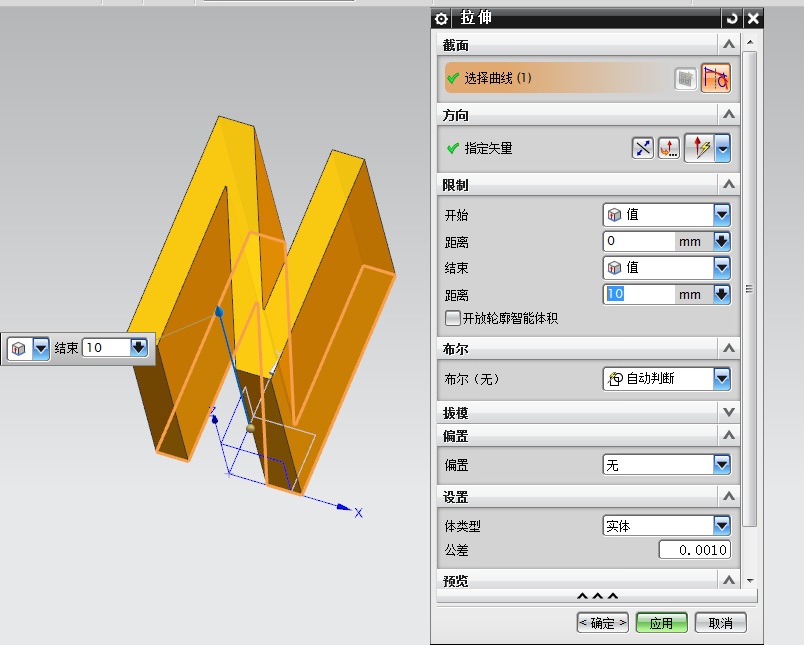Screen dimensions: 804x645
Task: Open the 偏置 dropdown showing 无
Action: pos(667,465)
